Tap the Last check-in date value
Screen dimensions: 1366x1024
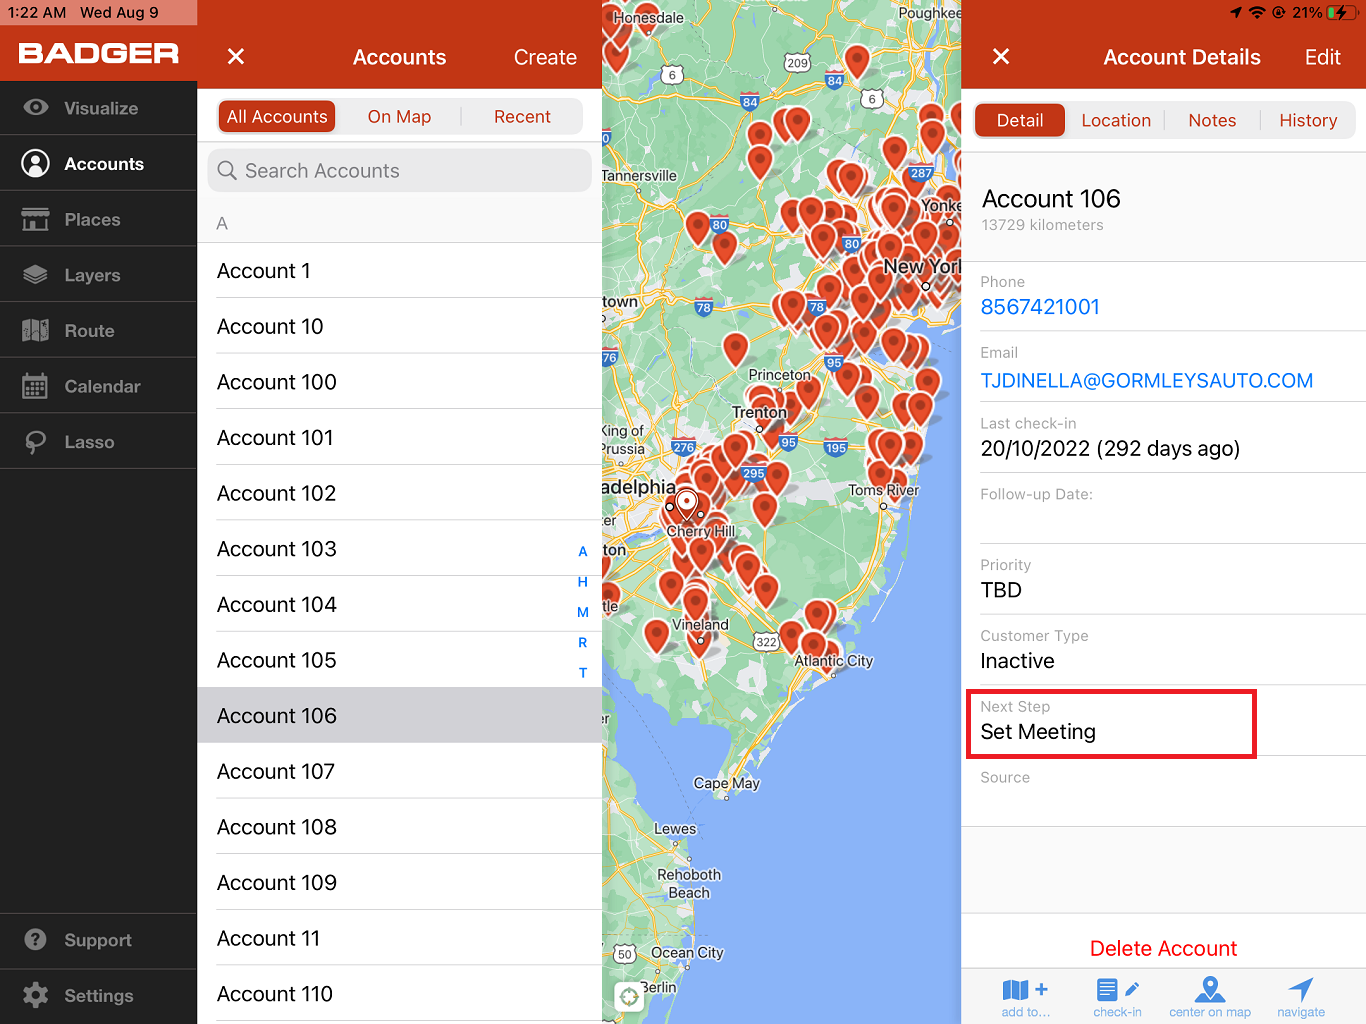(1110, 449)
